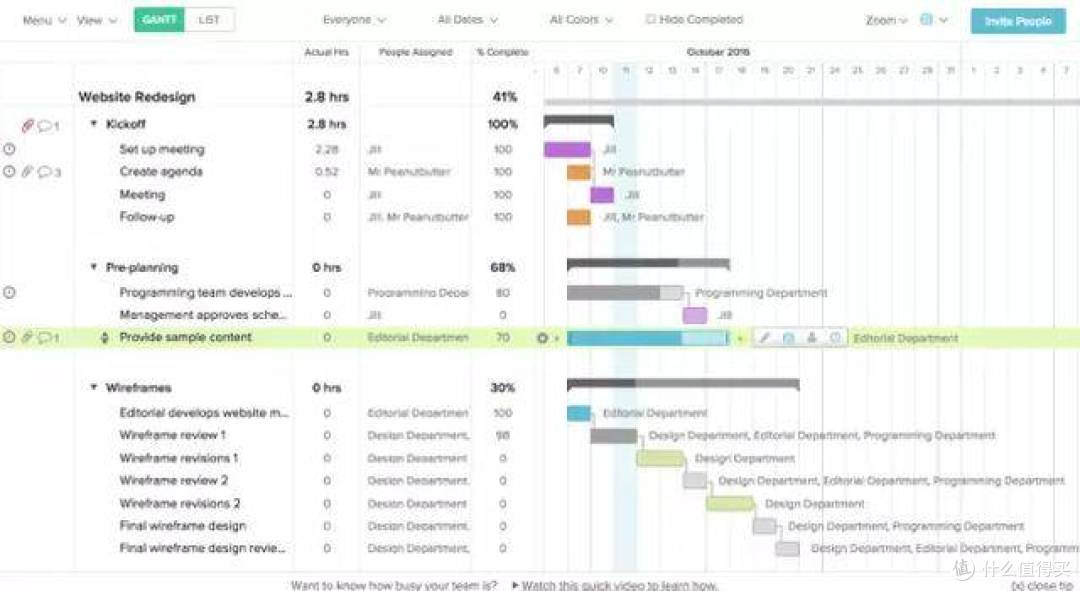Click the blue Provide sample content progress bar
The width and height of the screenshot is (1080, 591).
coord(647,338)
